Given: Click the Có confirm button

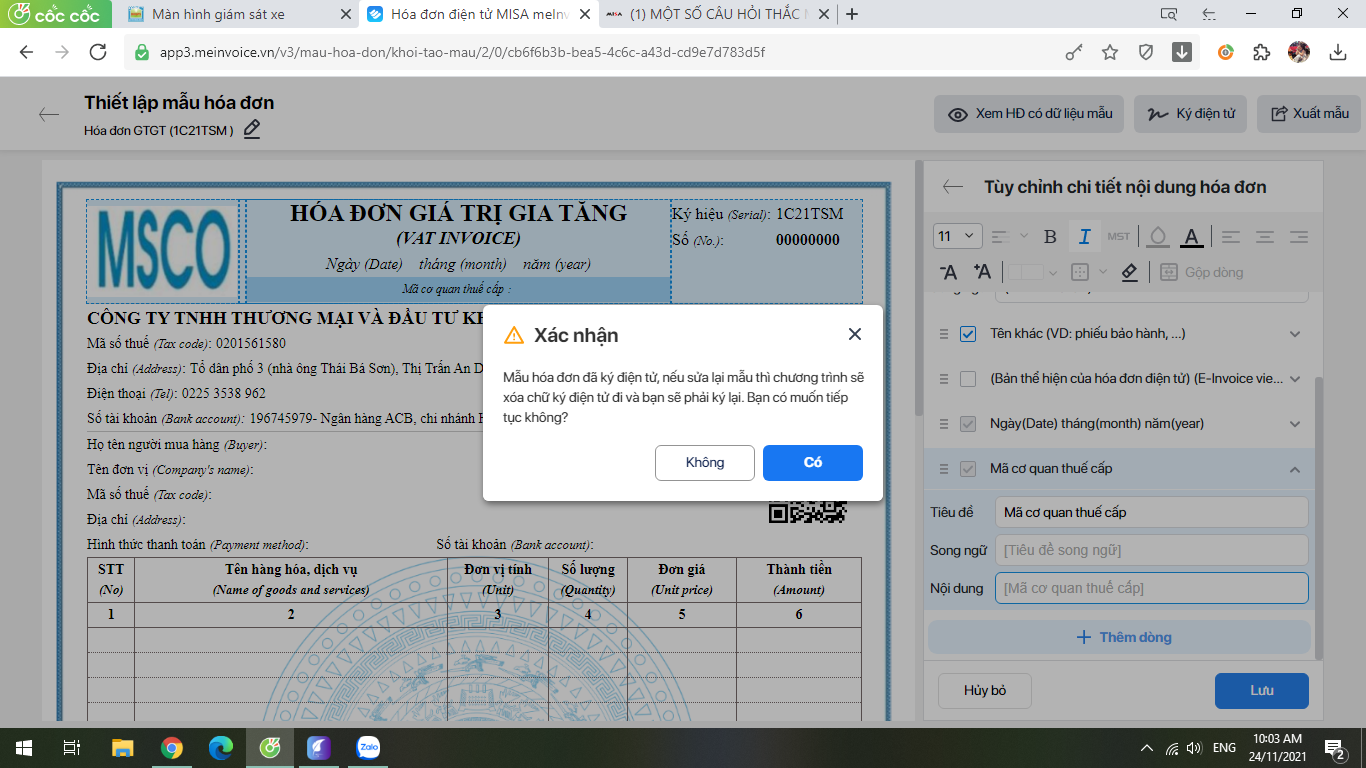Looking at the screenshot, I should click(x=812, y=462).
